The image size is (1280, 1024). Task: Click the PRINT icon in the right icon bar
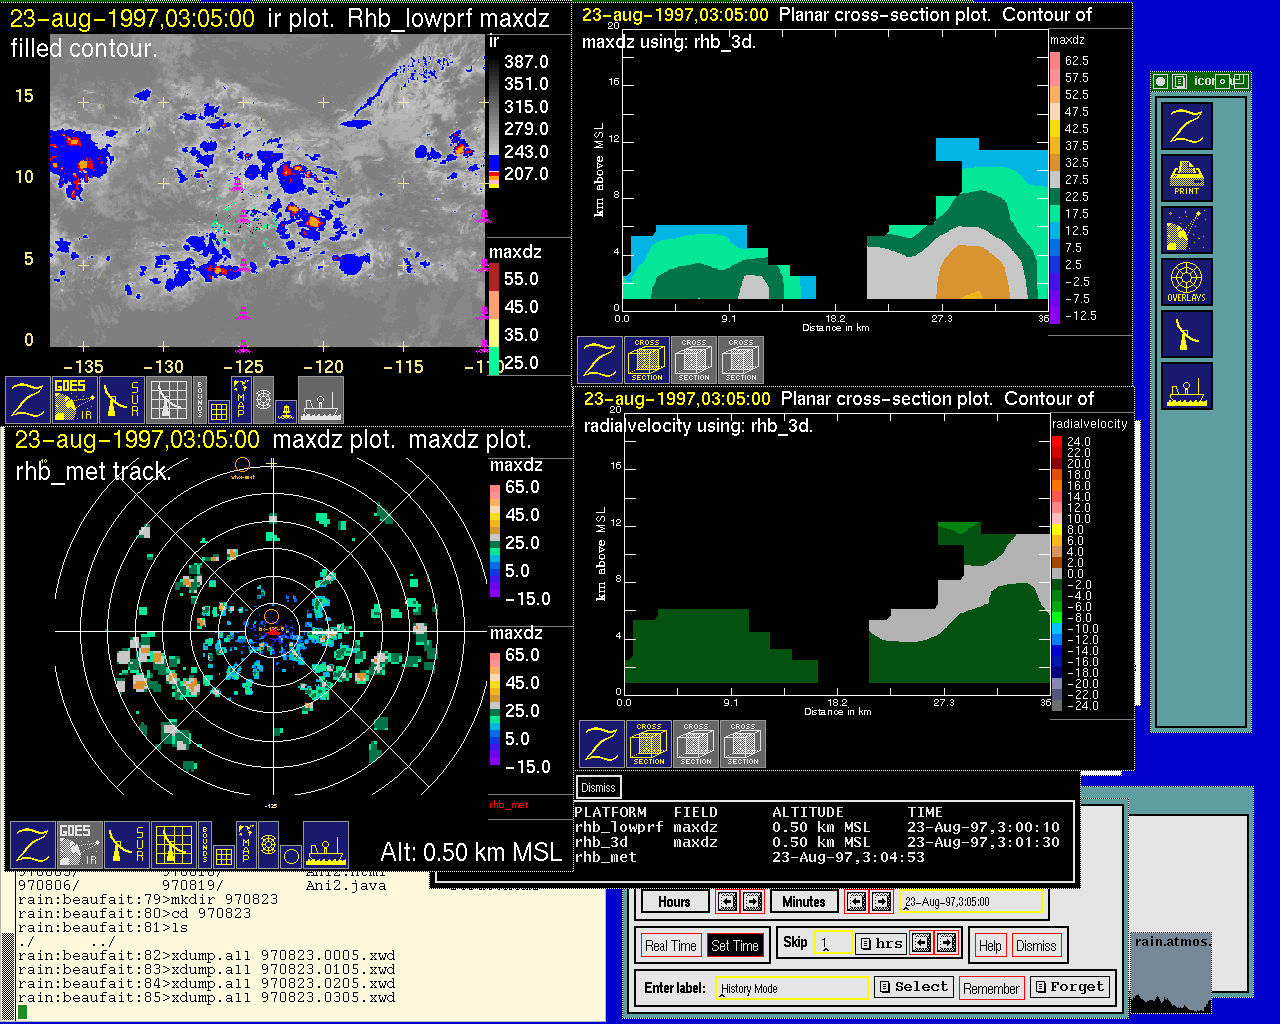(x=1186, y=177)
